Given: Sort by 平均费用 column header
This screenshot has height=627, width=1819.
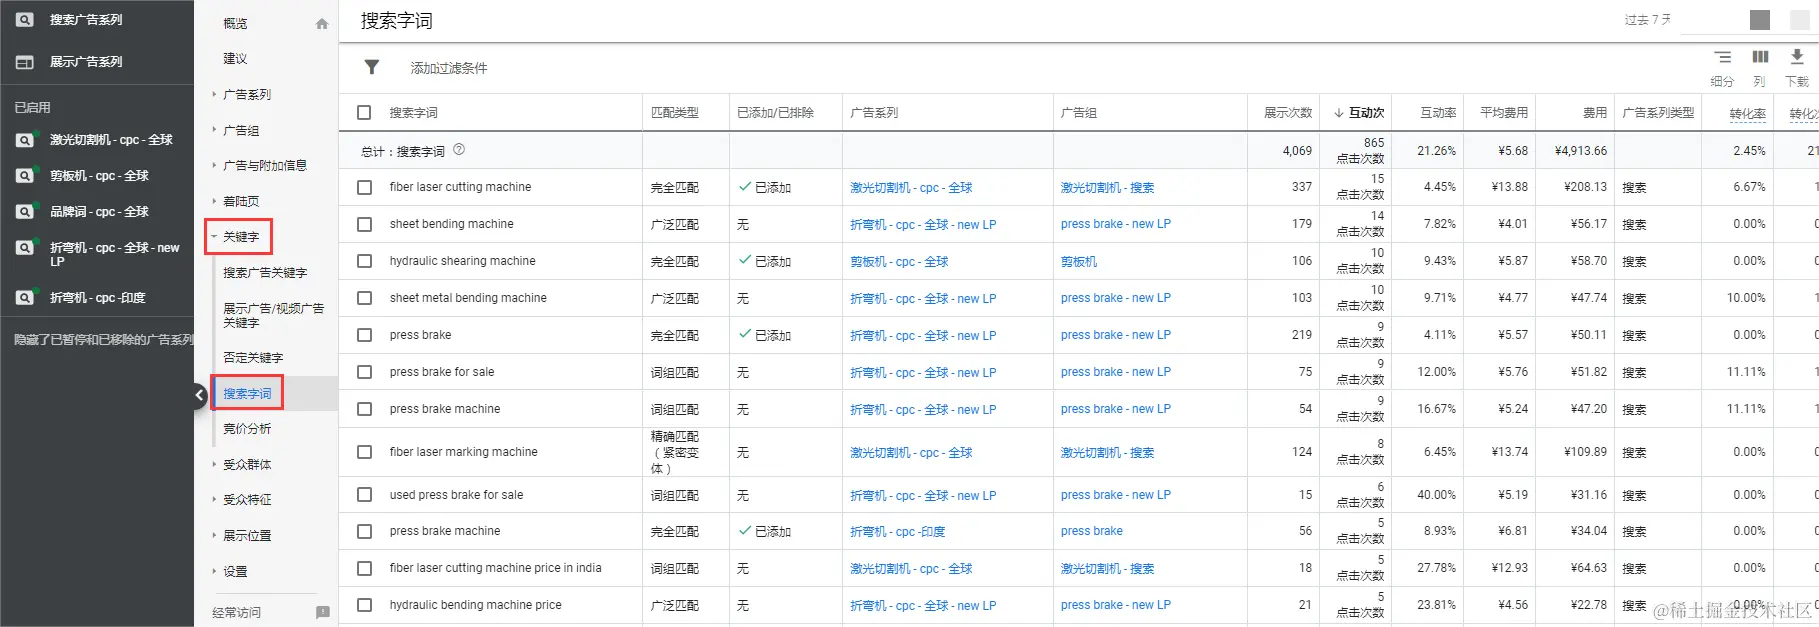Looking at the screenshot, I should tap(1504, 113).
